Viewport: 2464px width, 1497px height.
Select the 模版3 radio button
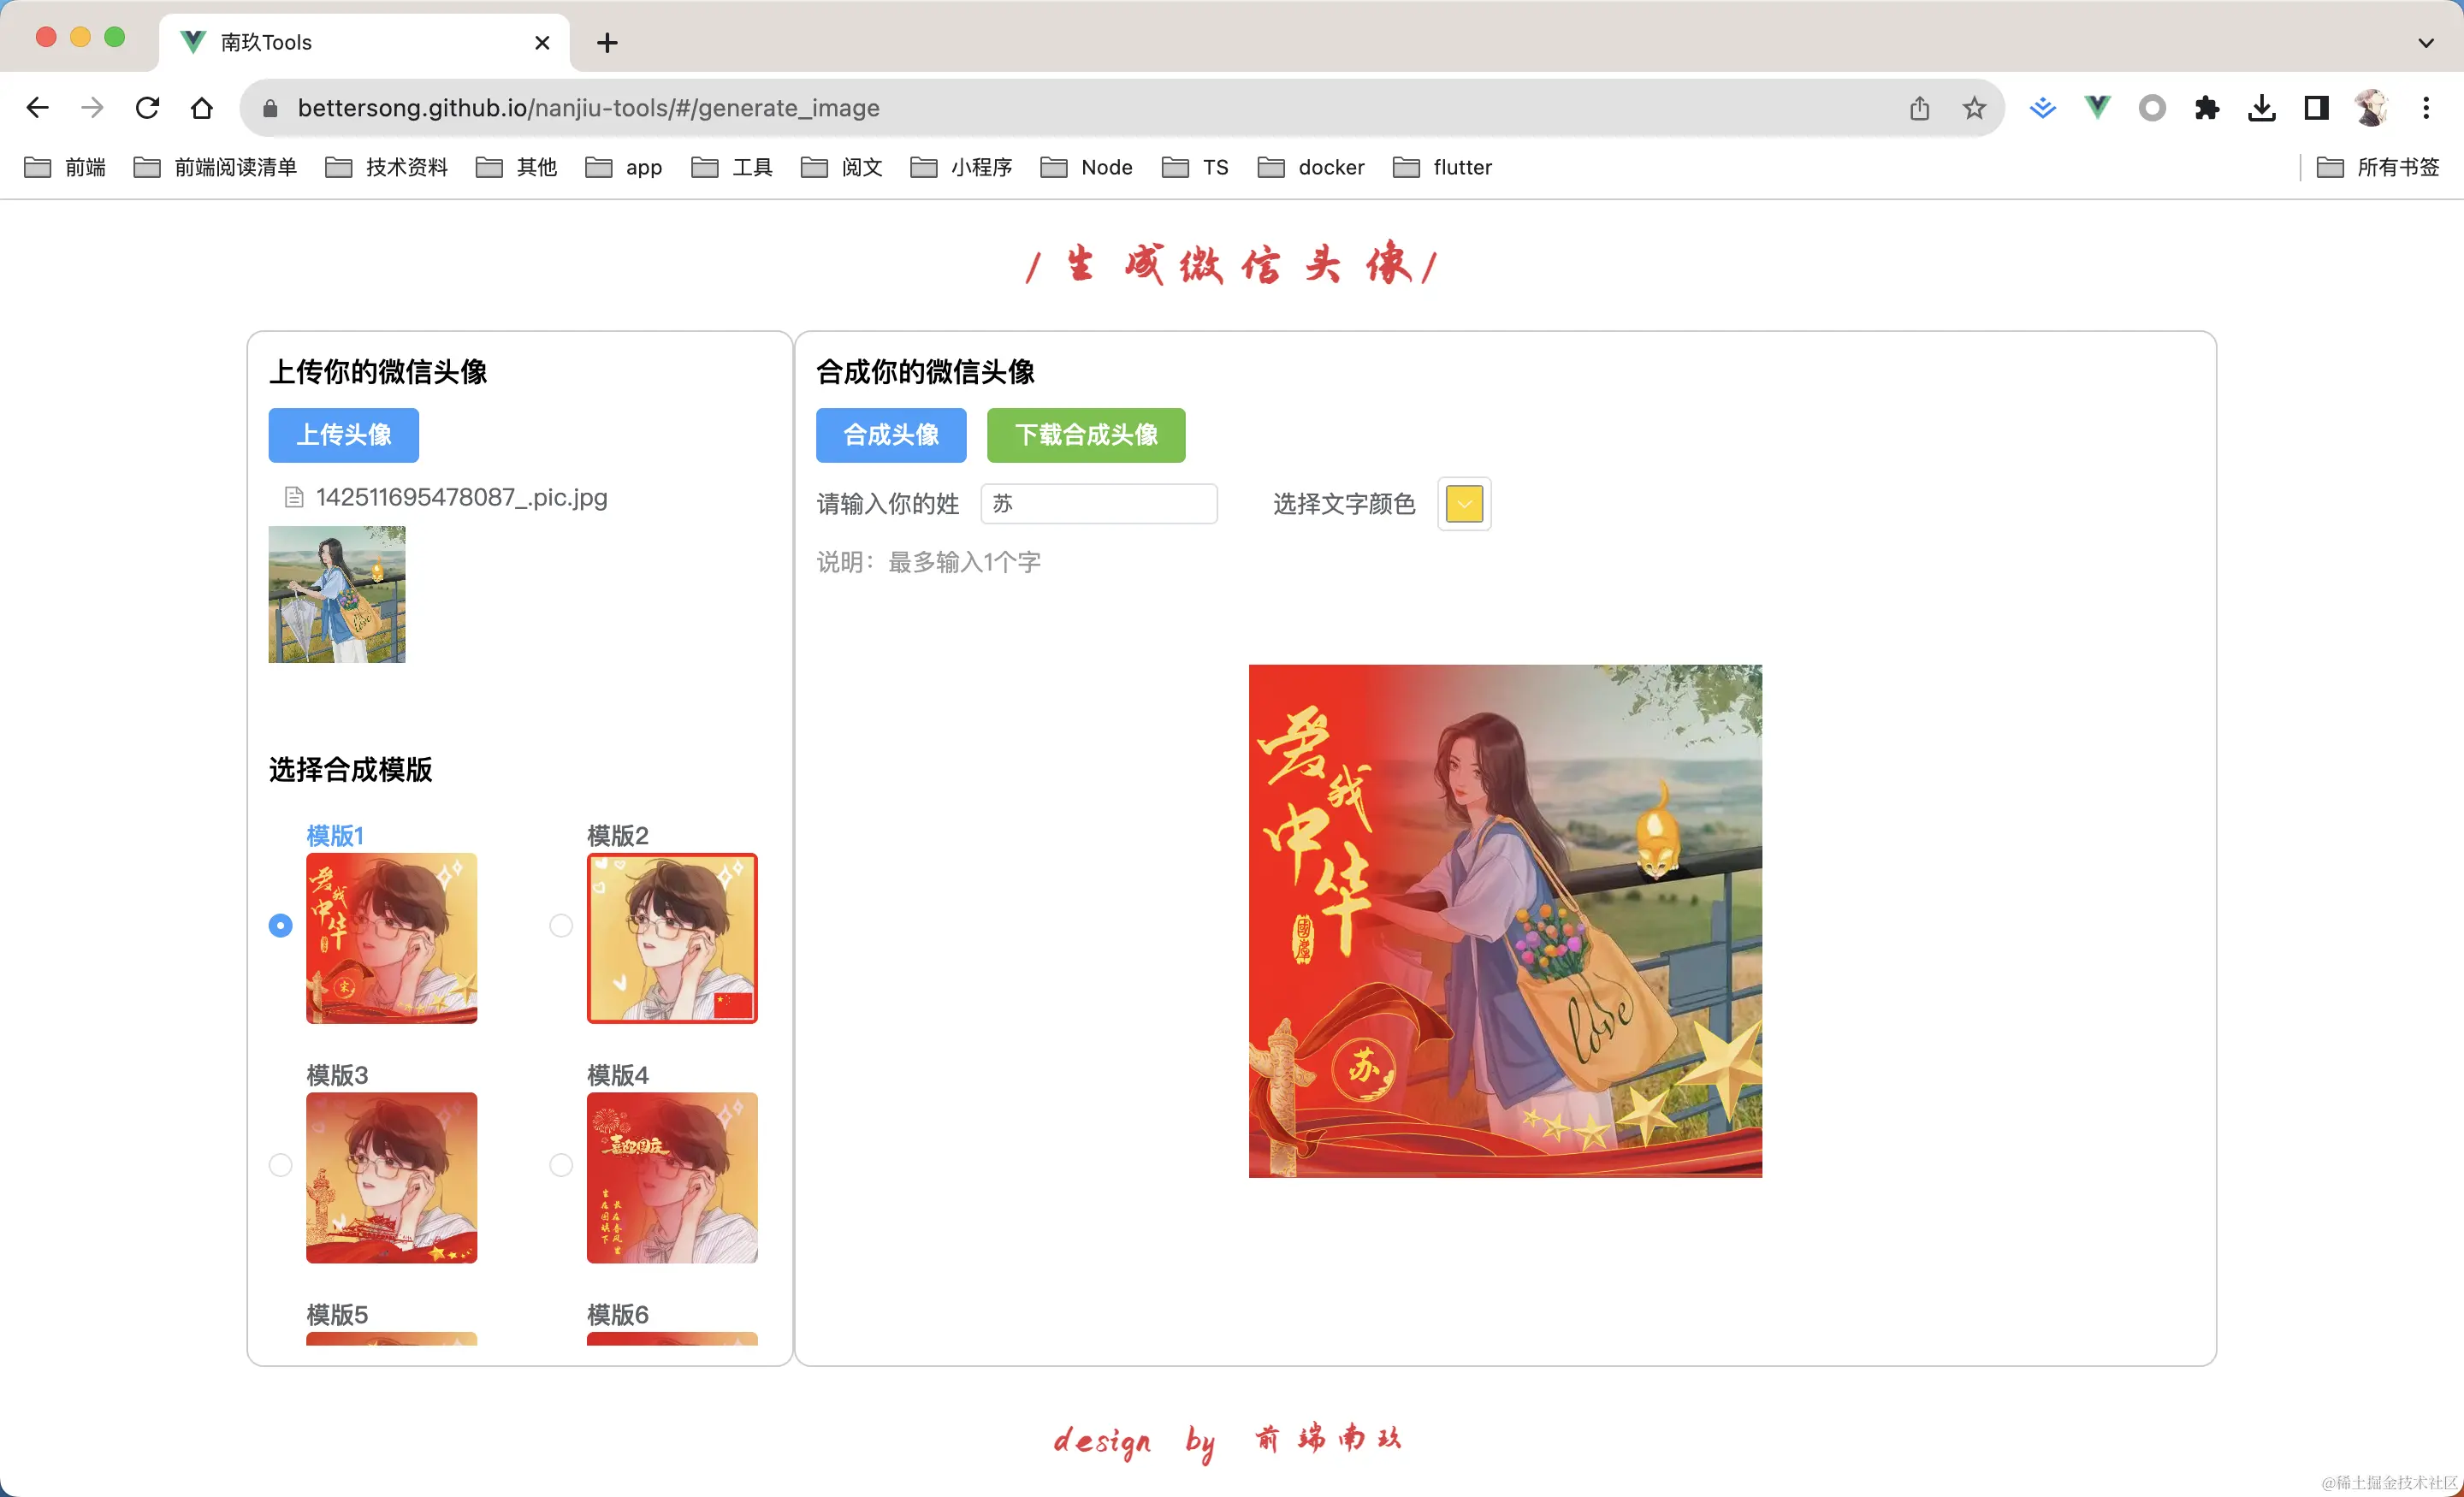[281, 1165]
